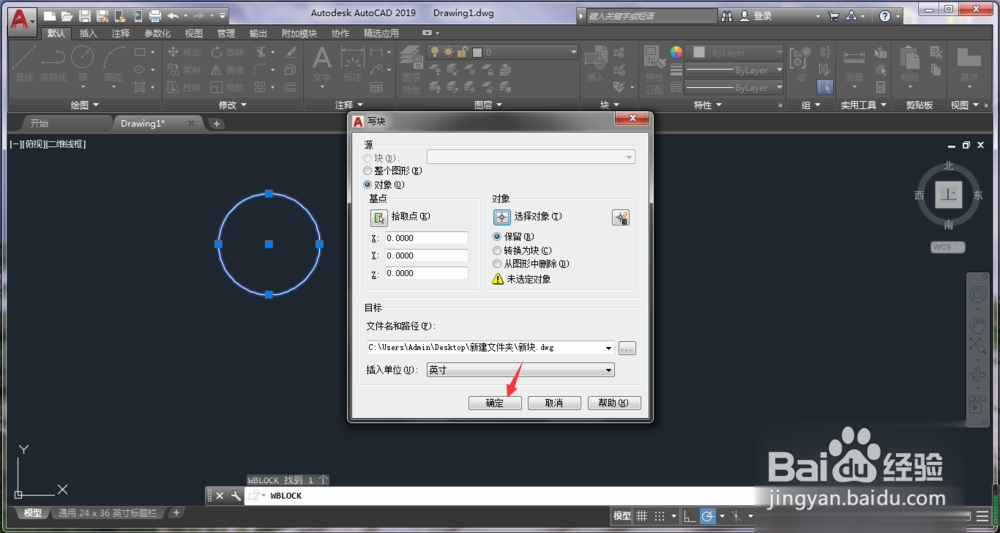Image resolution: width=1000 pixels, height=533 pixels.
Task: Select the Block (块) source radio button
Action: pyautogui.click(x=367, y=158)
